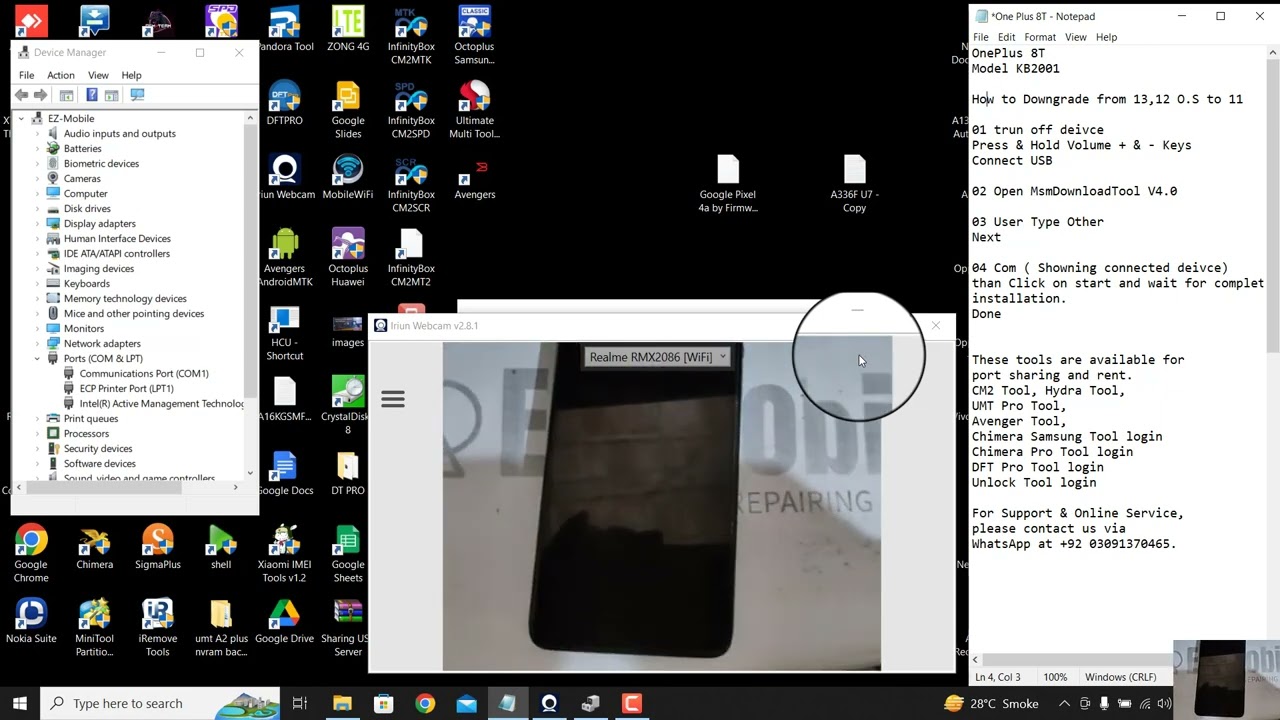
Task: Click the Help icon in Device Manager toolbar
Action: [x=91, y=95]
